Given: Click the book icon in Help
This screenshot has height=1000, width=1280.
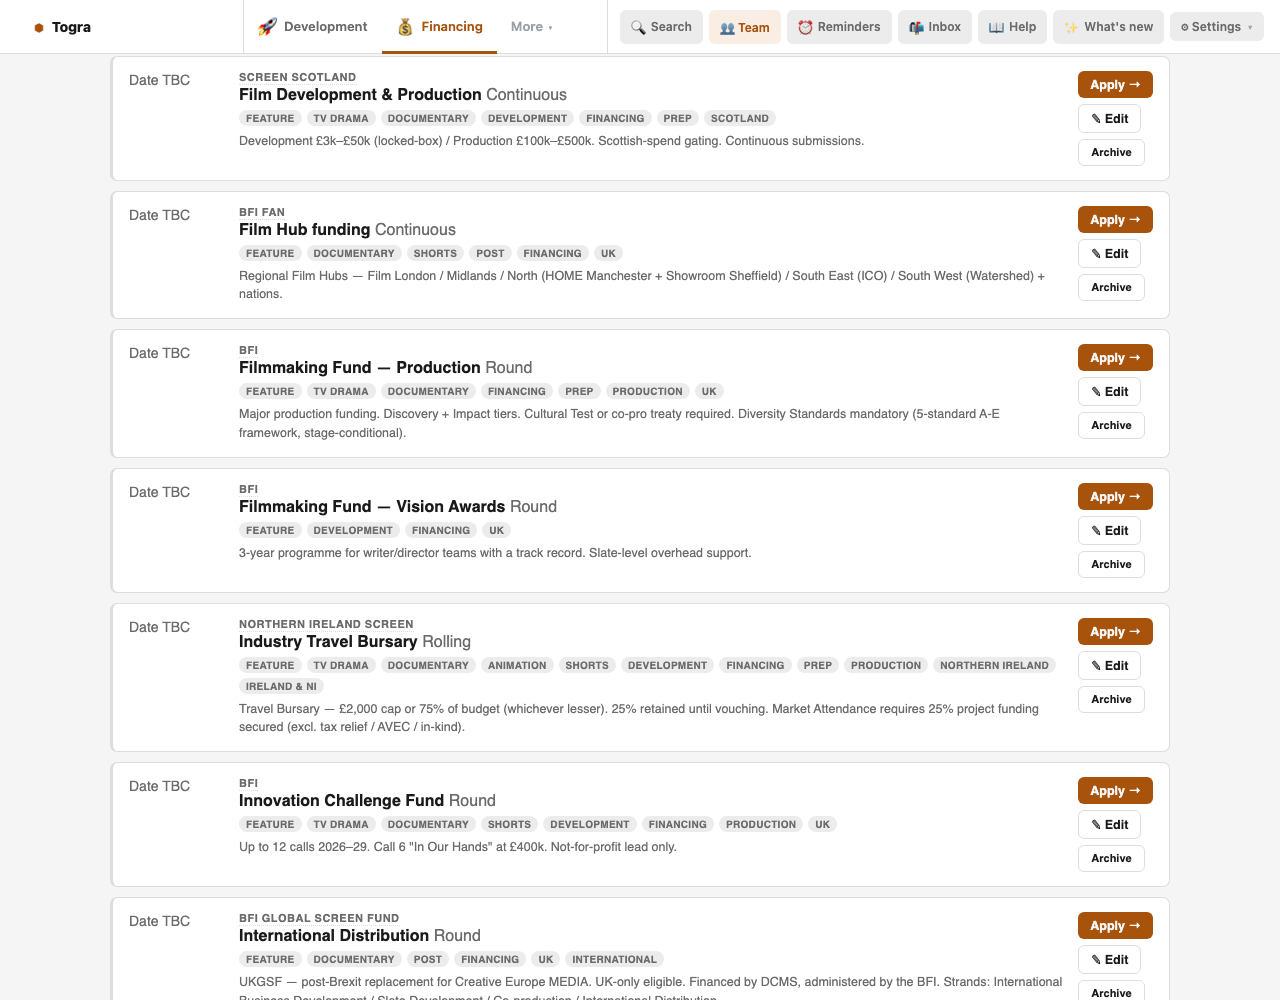Looking at the screenshot, I should 996,27.
